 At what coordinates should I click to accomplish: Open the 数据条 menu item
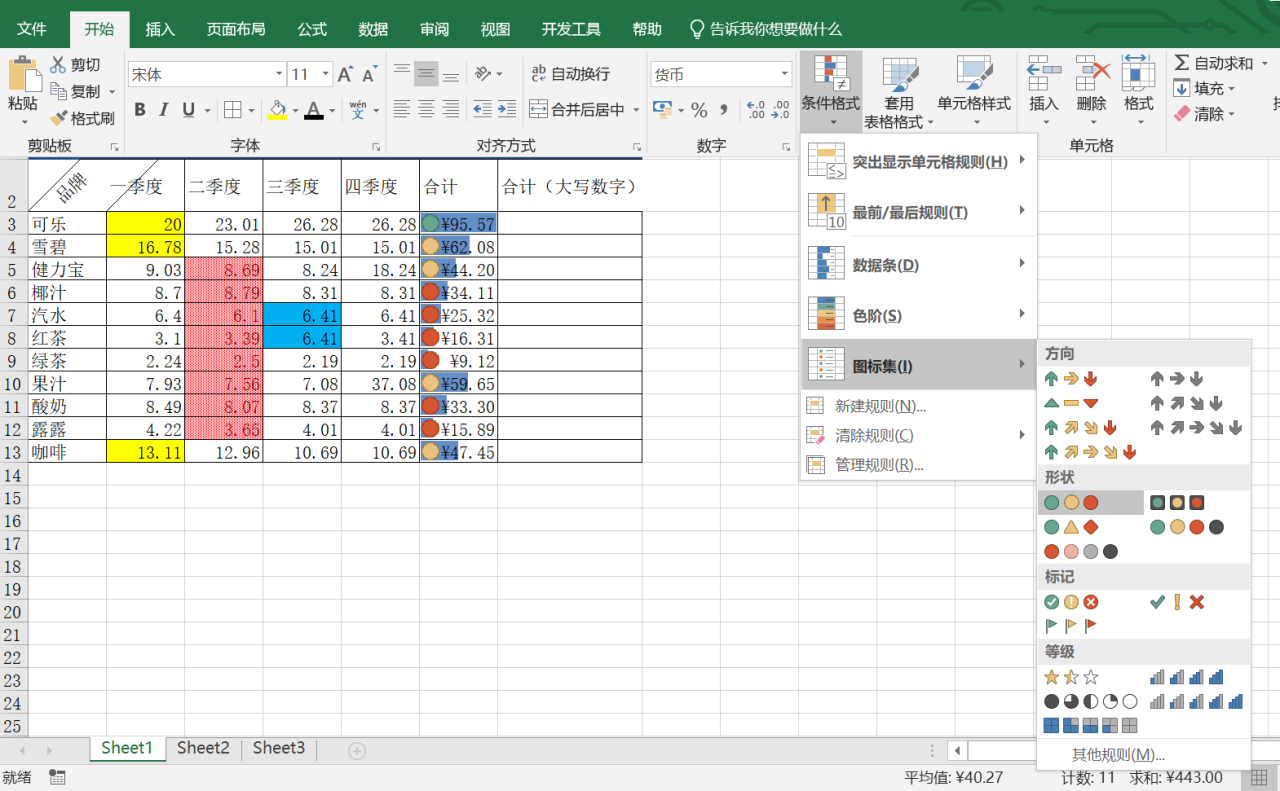(917, 264)
